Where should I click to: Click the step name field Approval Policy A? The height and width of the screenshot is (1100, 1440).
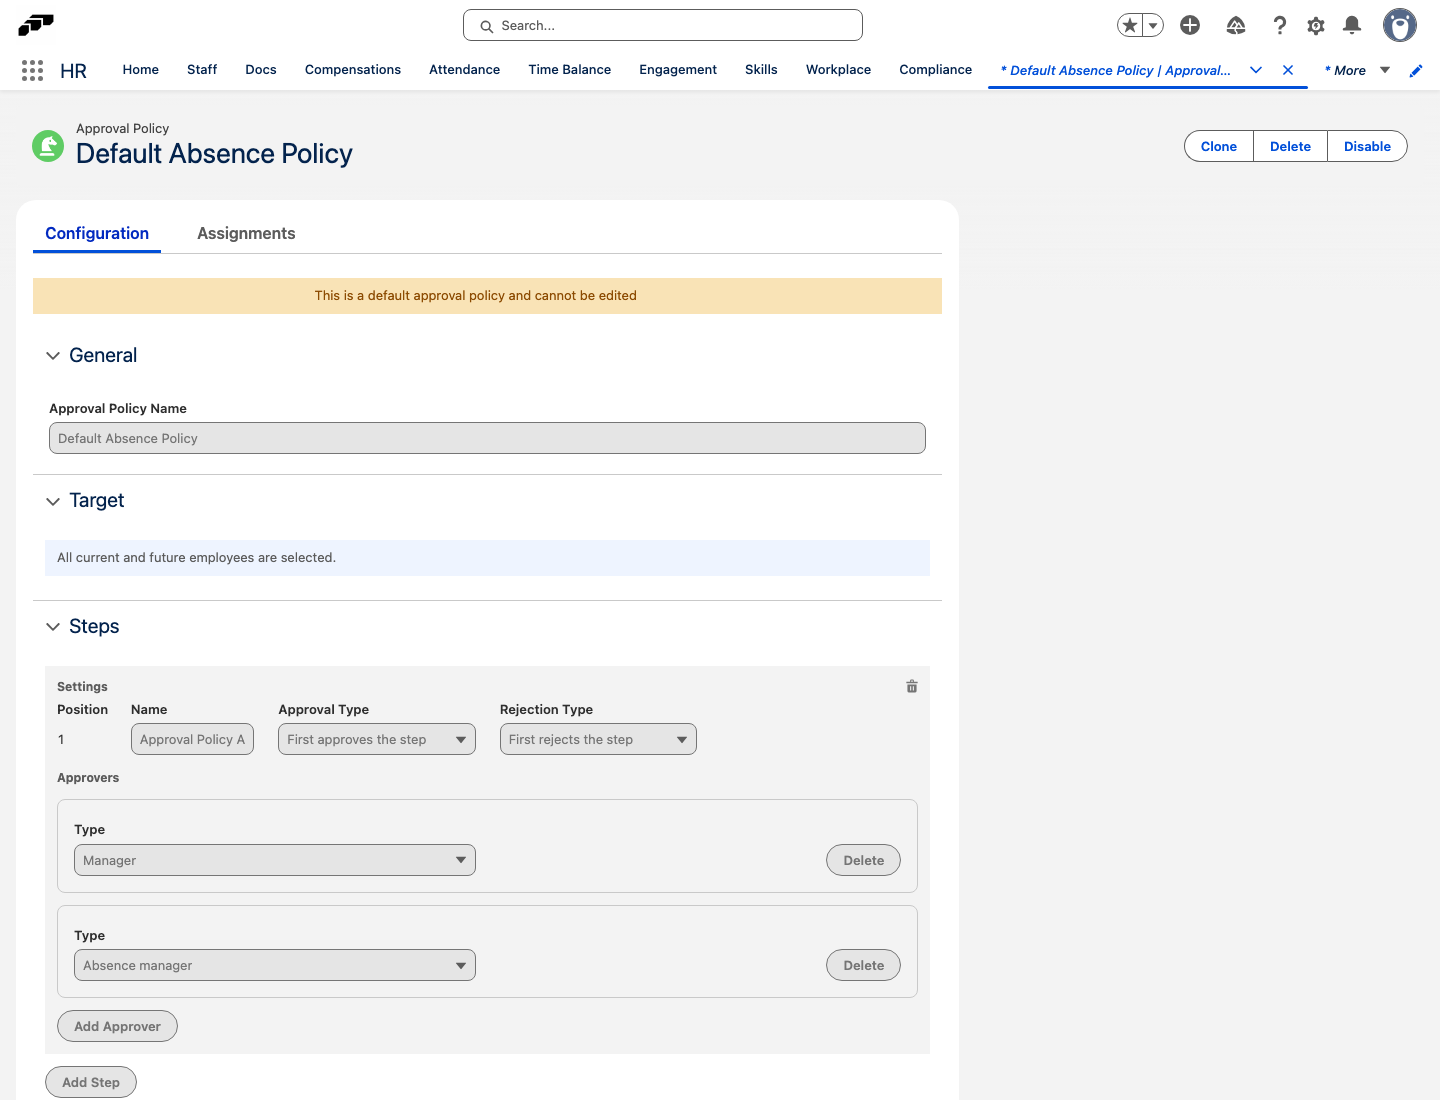coord(192,739)
